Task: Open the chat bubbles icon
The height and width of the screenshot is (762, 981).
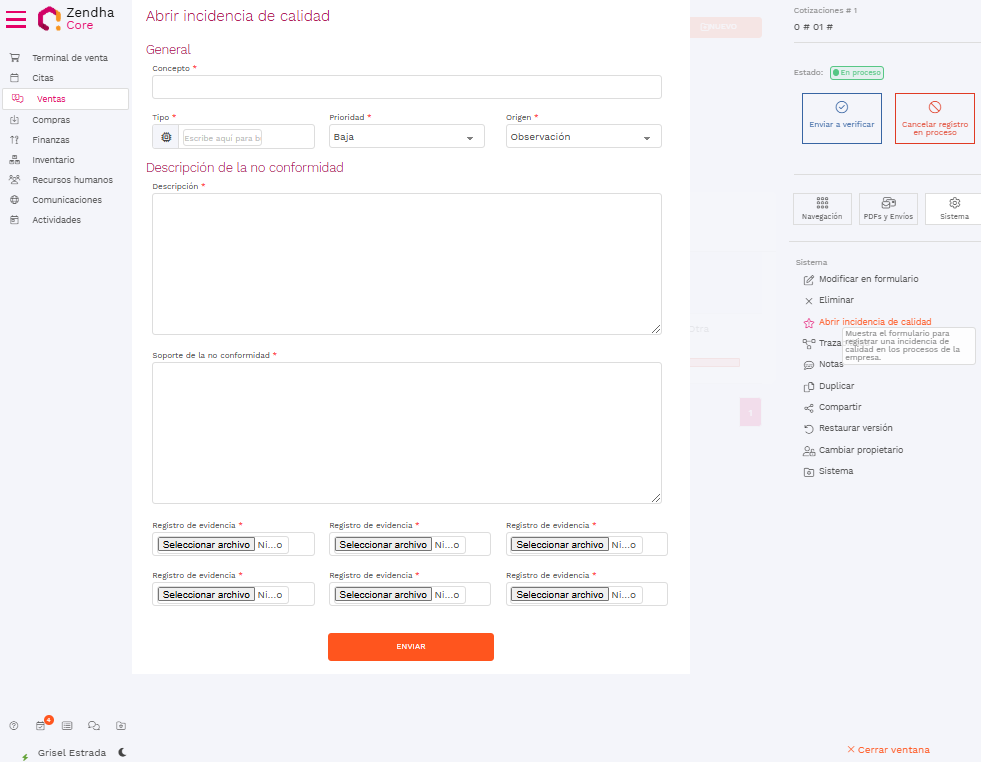Action: tap(94, 726)
